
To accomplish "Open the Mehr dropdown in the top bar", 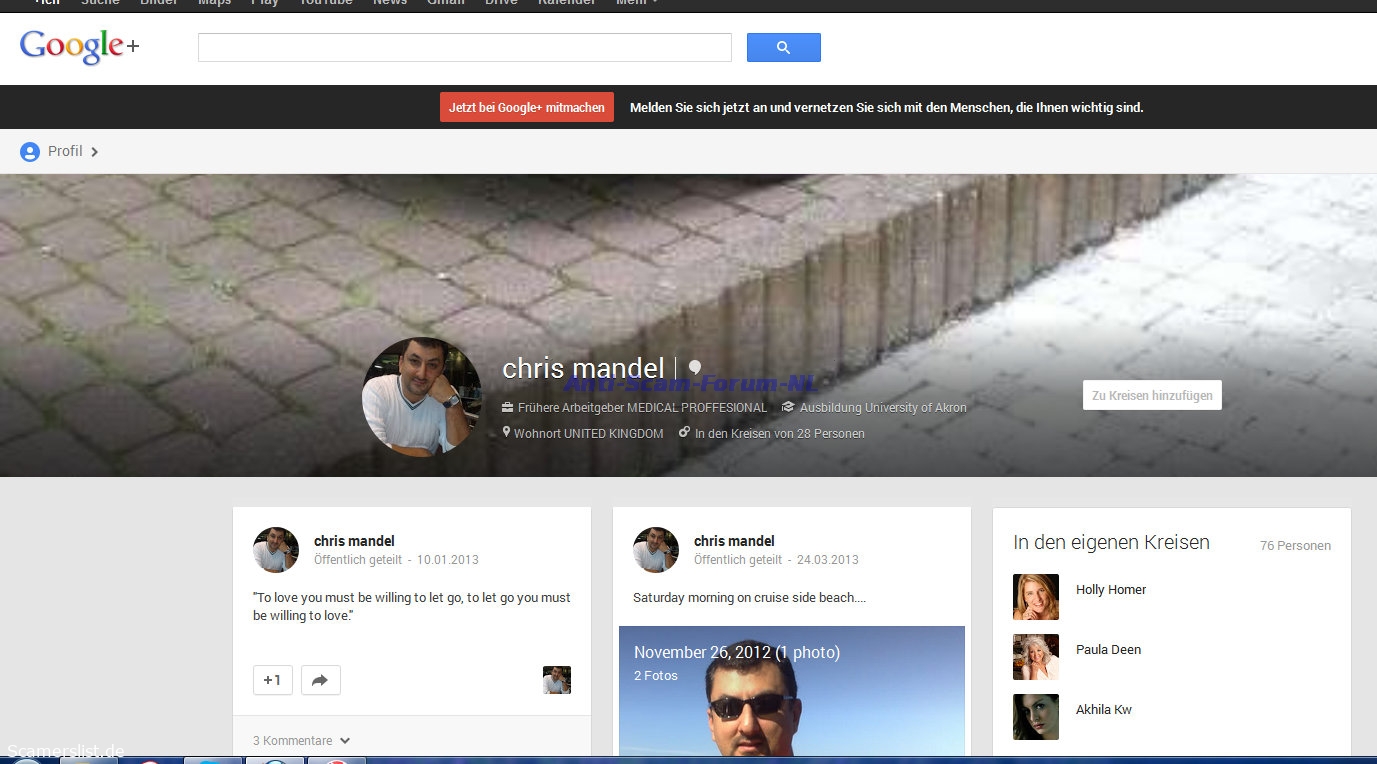I will [636, 3].
